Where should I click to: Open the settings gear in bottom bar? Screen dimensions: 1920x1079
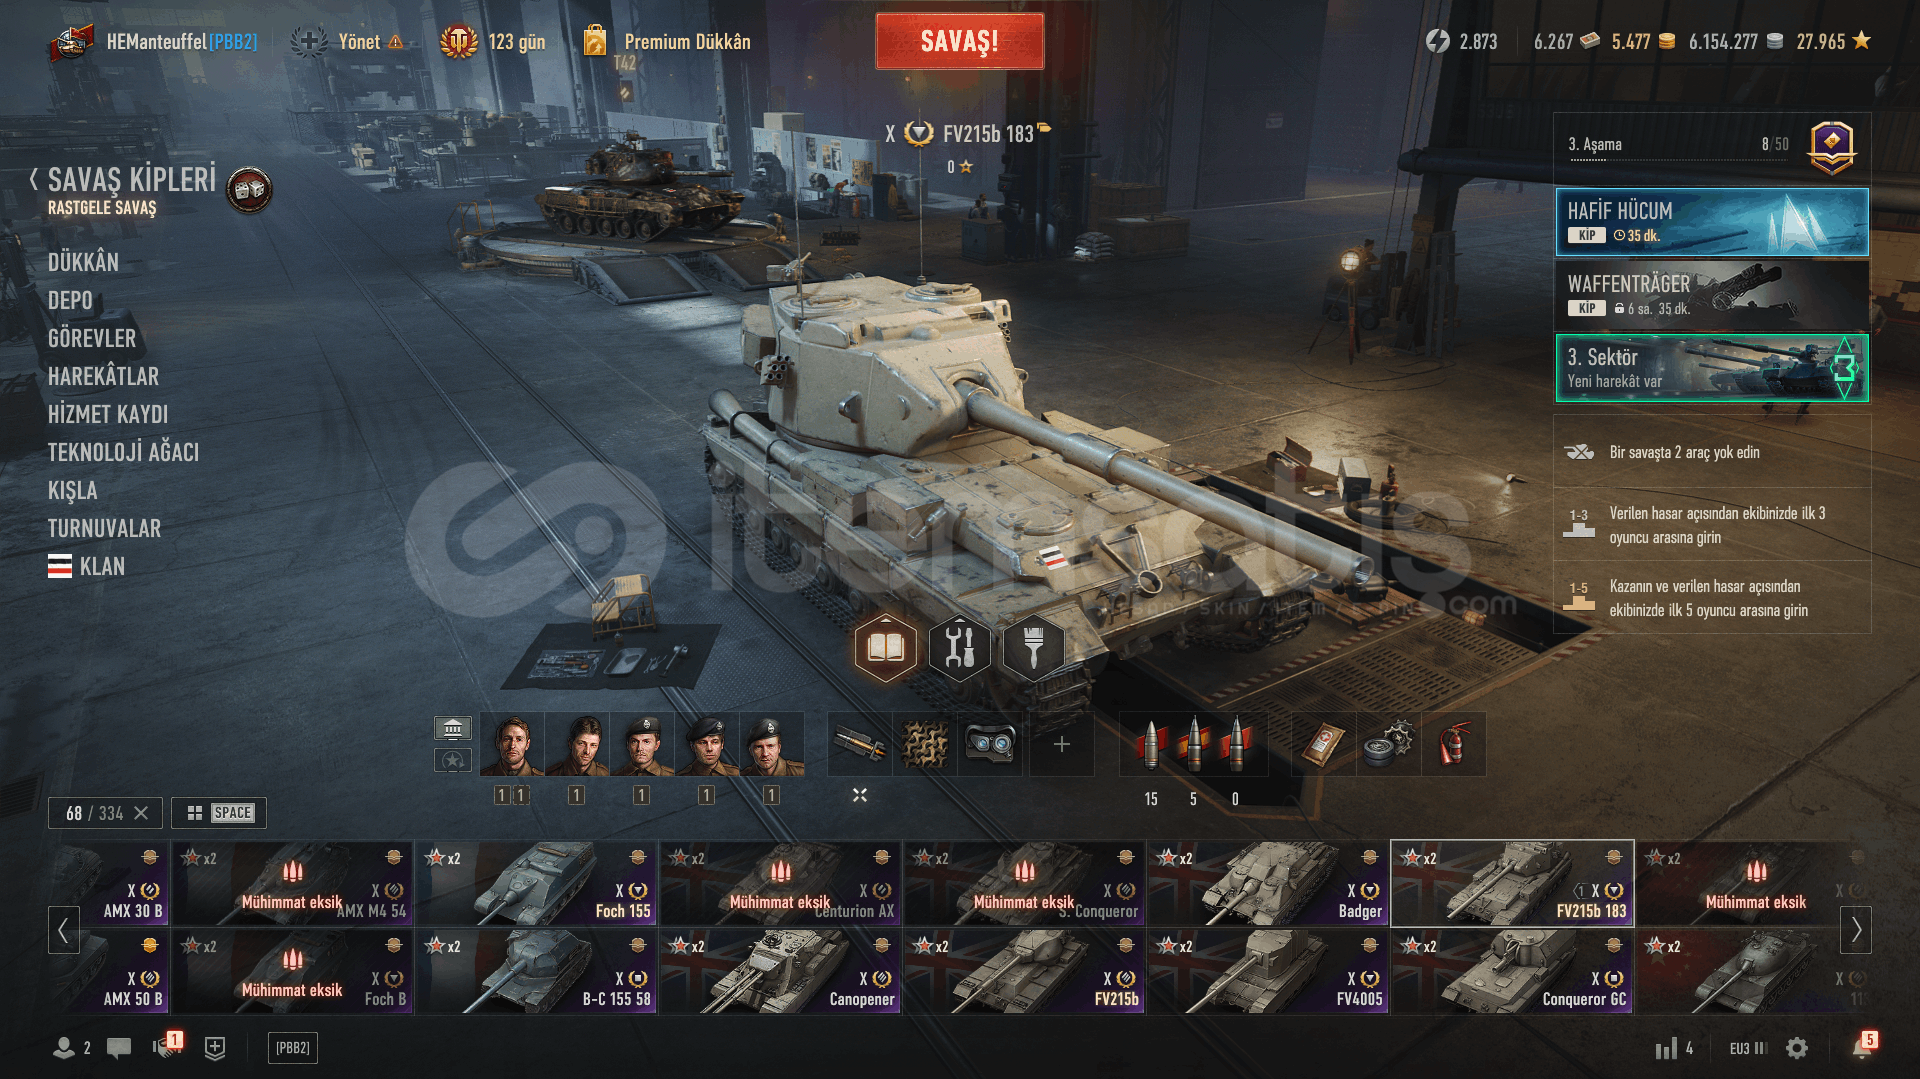coord(1797,1048)
